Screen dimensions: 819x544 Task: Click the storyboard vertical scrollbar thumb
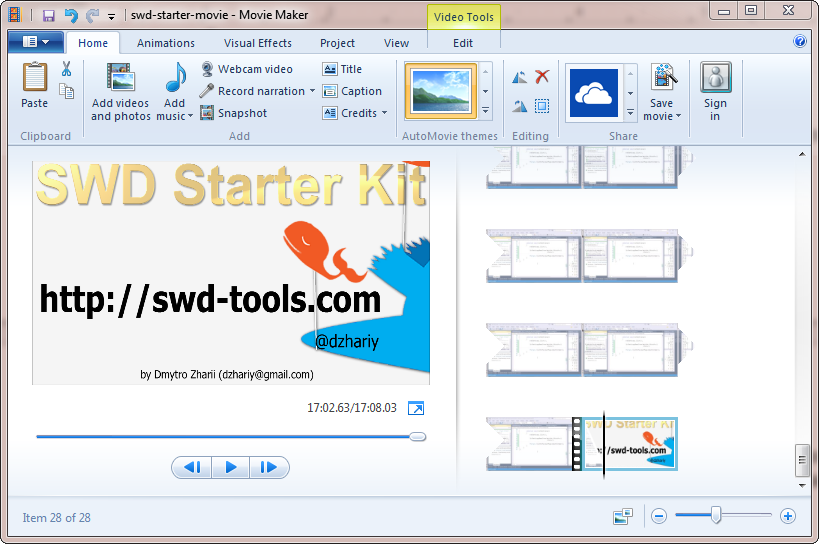[x=802, y=460]
